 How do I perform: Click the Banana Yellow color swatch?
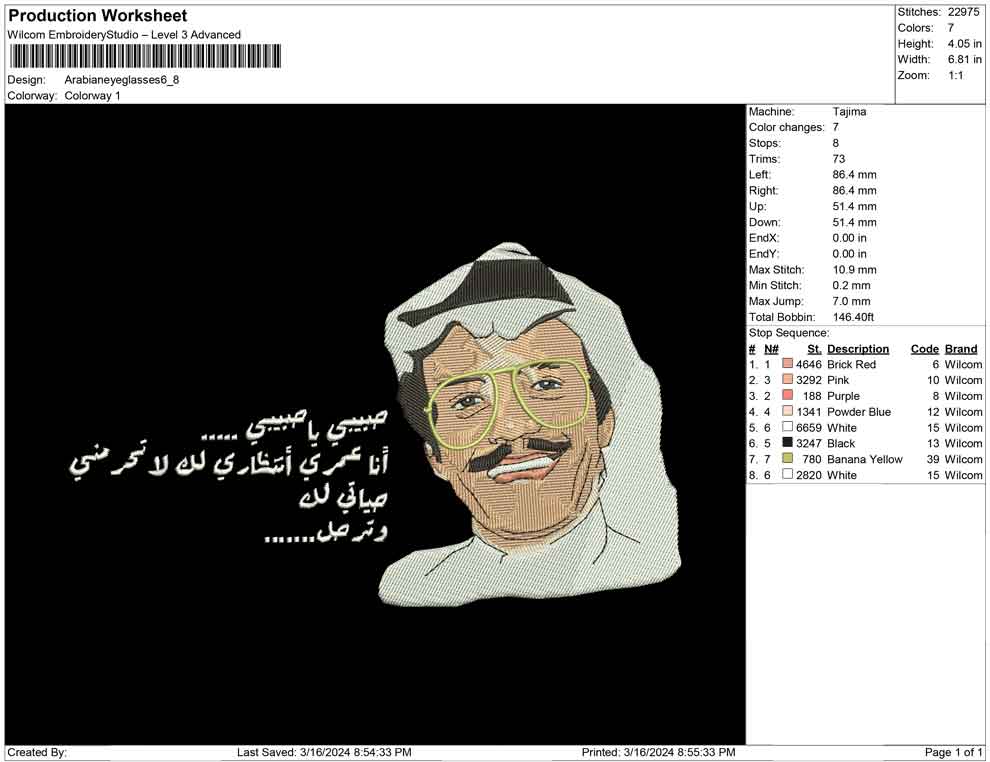(787, 460)
